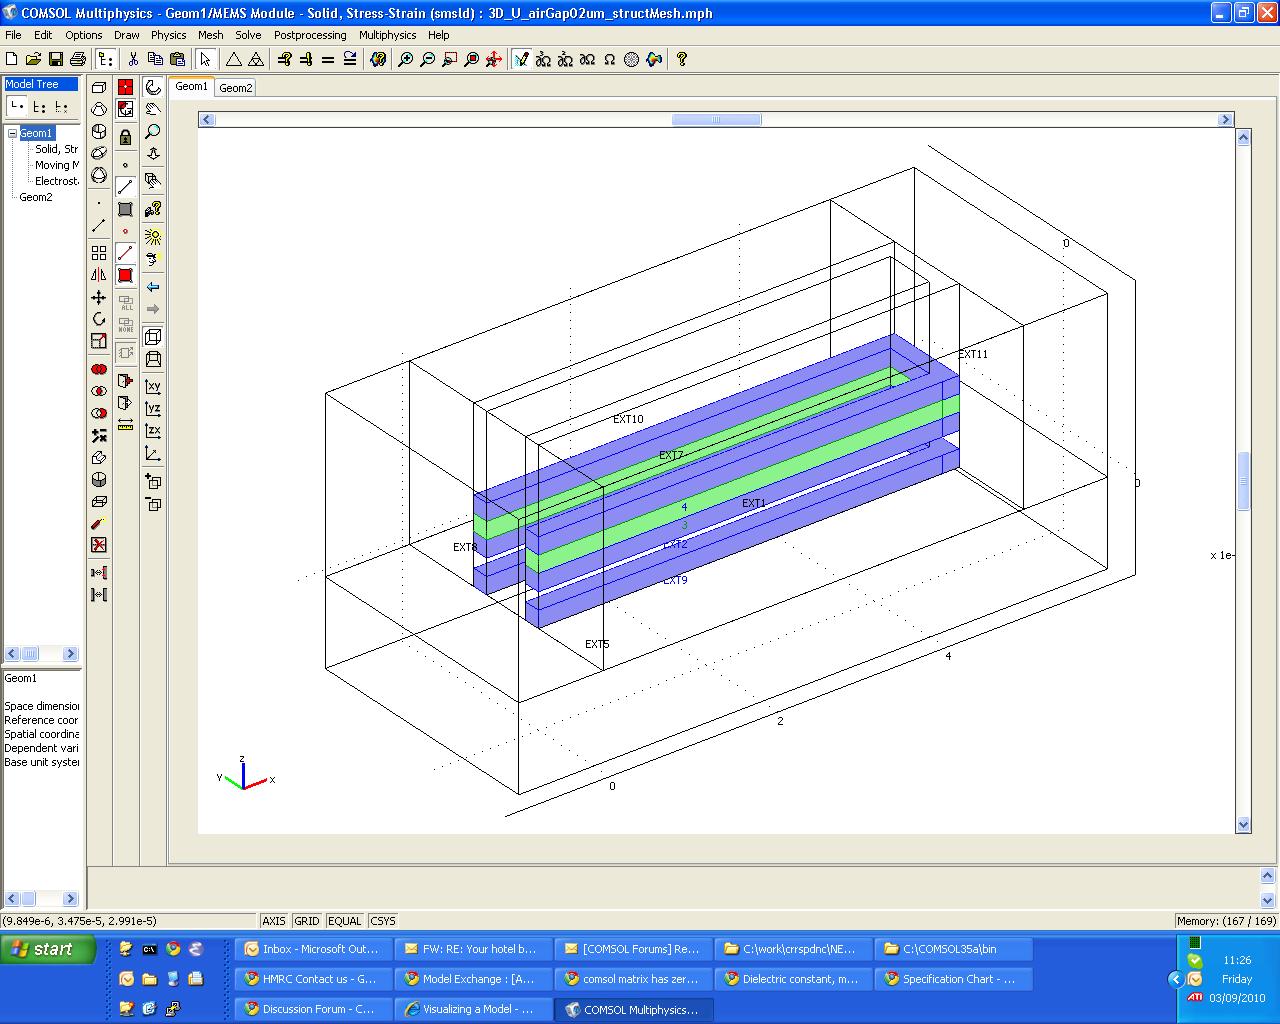Click the Zoom Extents toolbar icon

tap(493, 60)
